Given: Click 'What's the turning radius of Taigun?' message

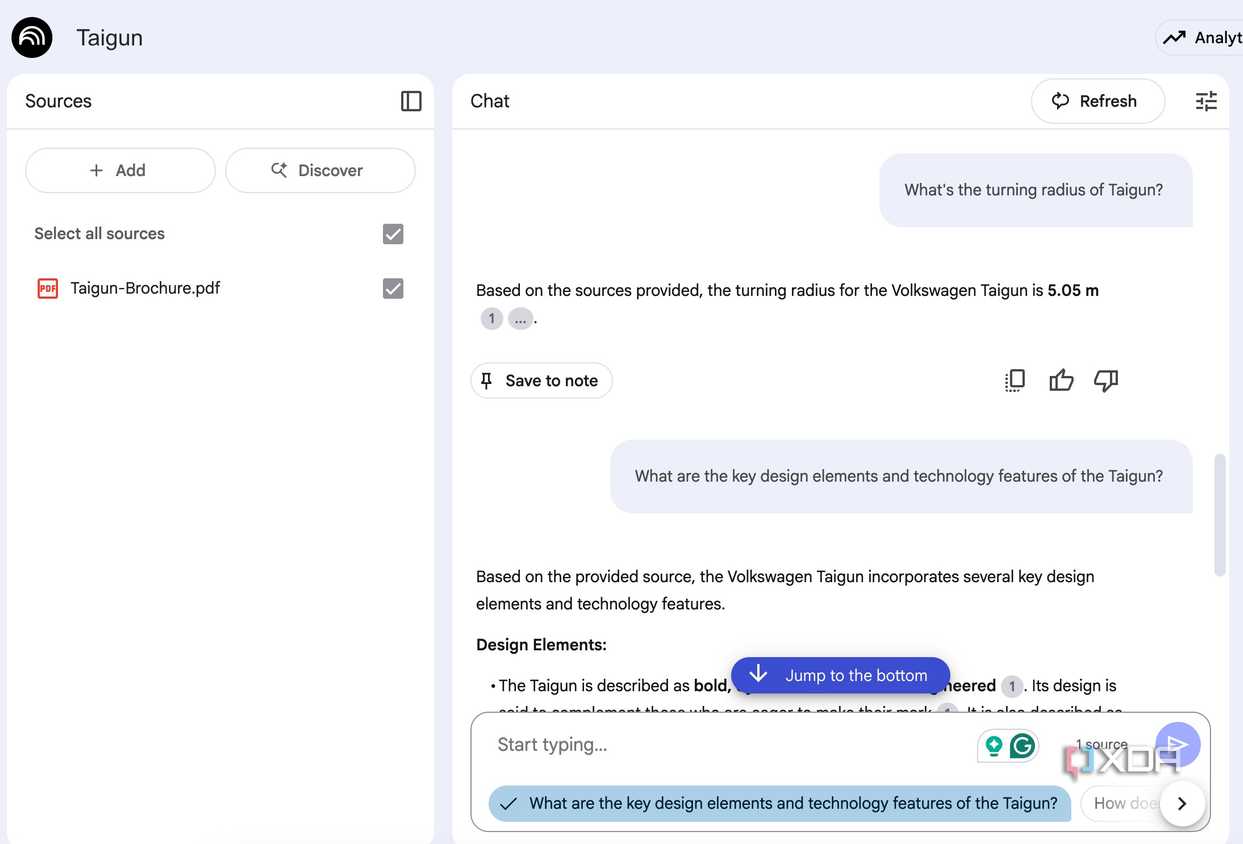Looking at the screenshot, I should 1034,190.
